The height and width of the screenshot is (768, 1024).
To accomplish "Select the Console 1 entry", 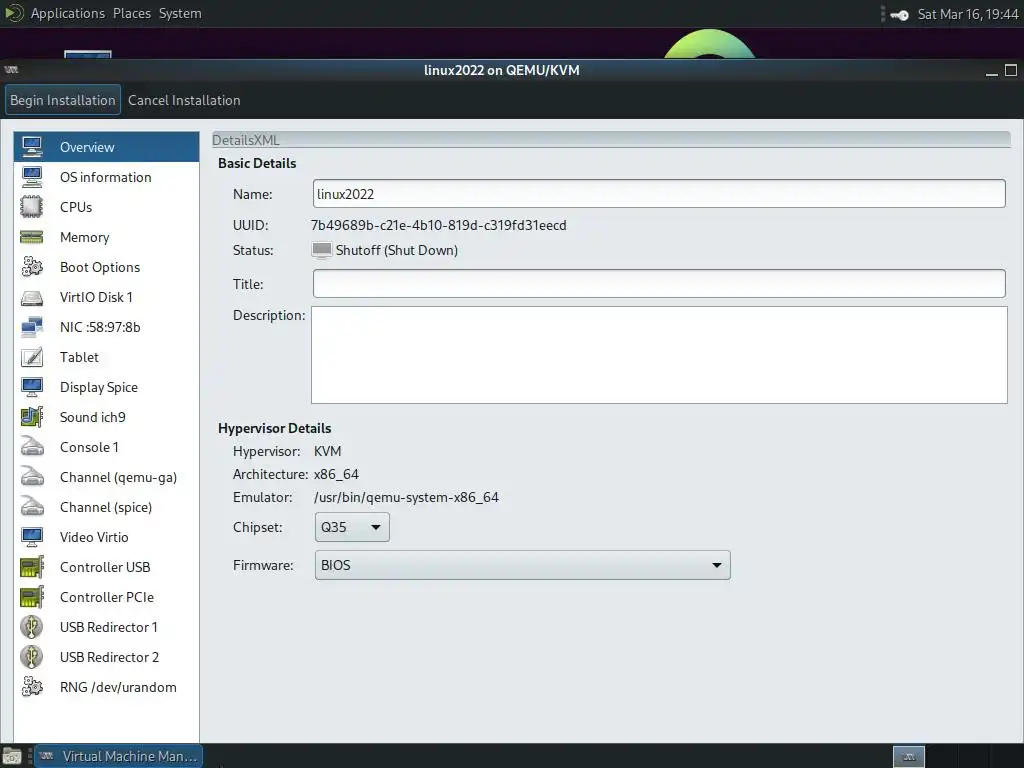I will coord(106,447).
